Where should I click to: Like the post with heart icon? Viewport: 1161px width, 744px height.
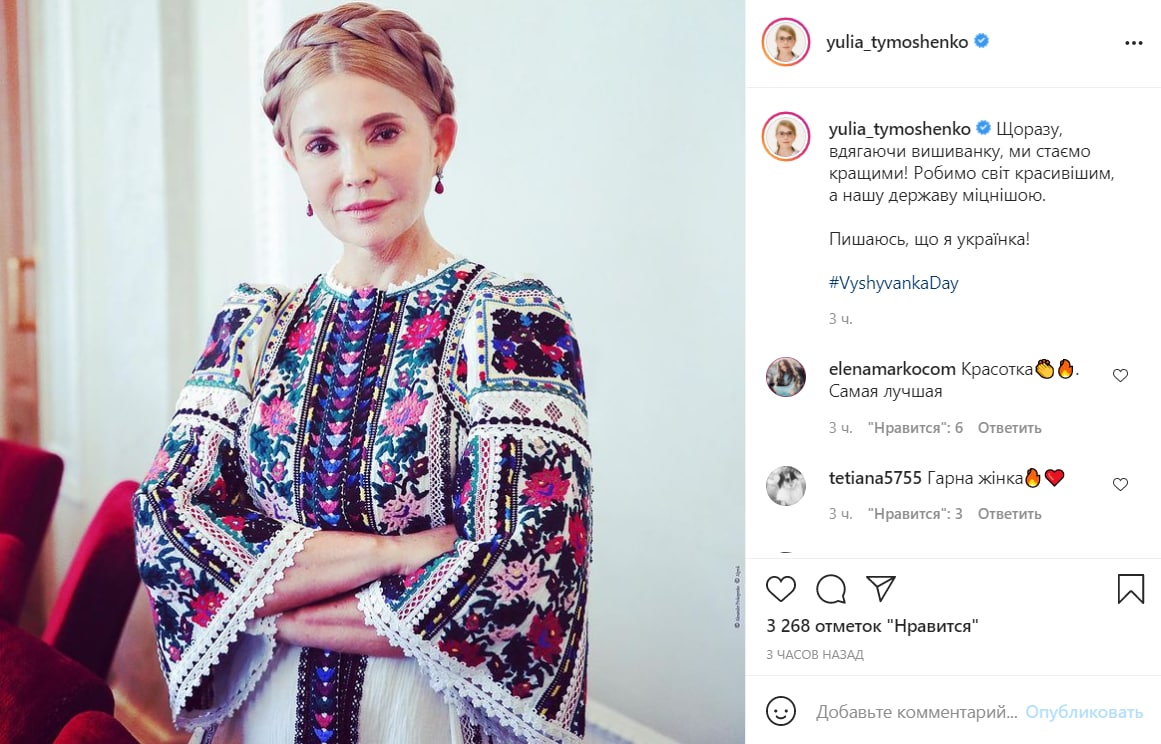[780, 589]
